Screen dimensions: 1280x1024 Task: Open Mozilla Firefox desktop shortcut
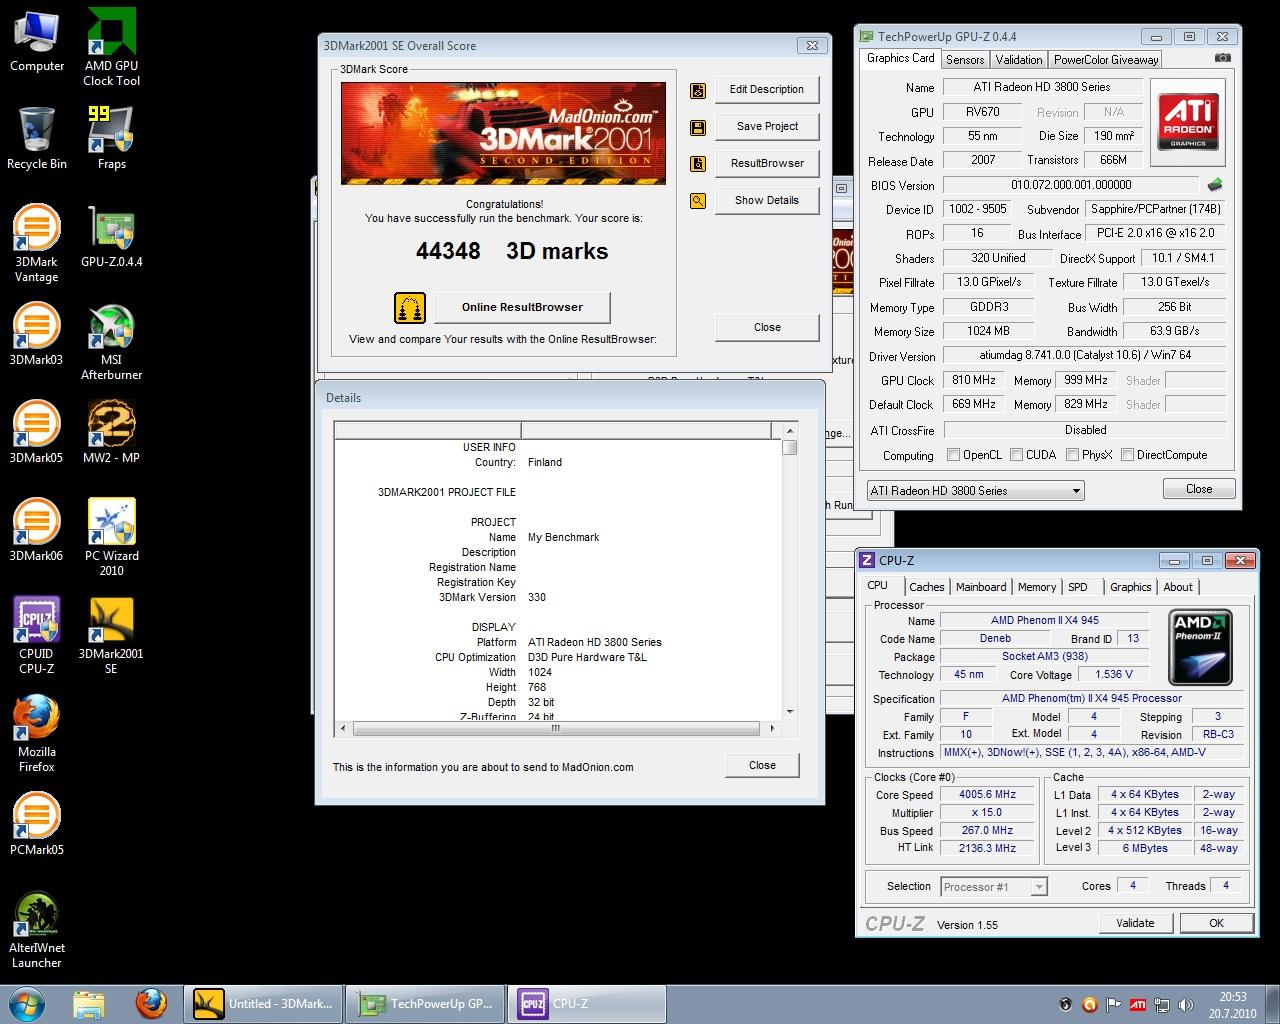[x=37, y=734]
